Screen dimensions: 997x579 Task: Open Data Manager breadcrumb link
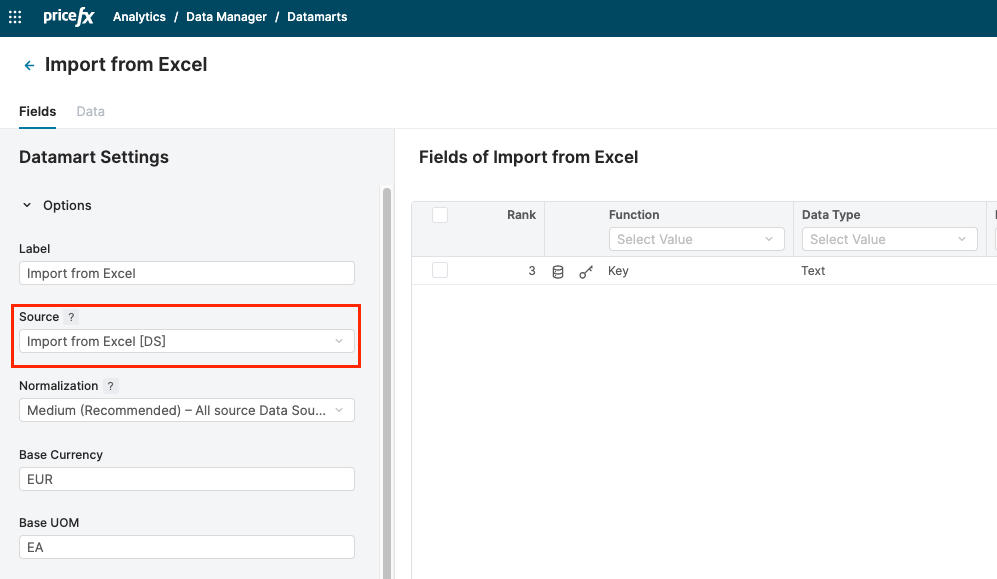(x=226, y=17)
